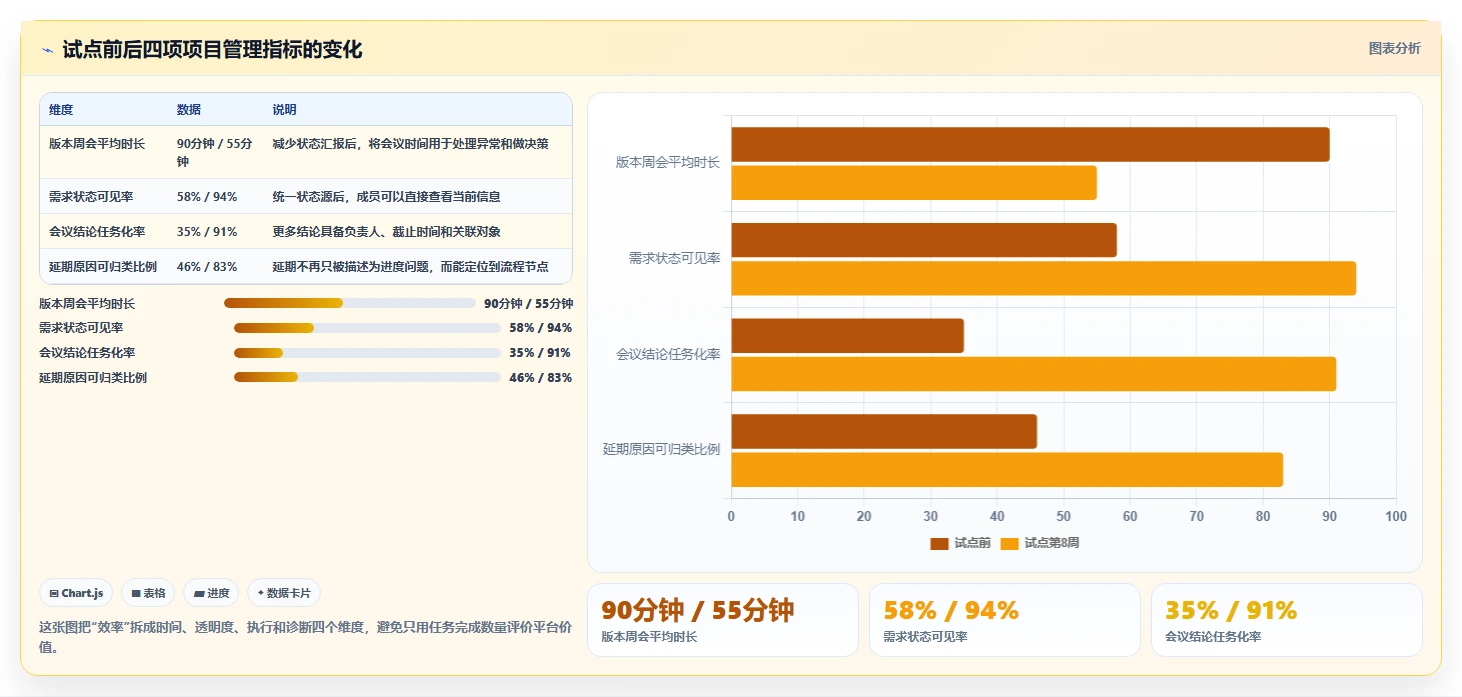Image resolution: width=1462 pixels, height=697 pixels.
Task: Click the 试点前 legend label text
Action: [972, 543]
